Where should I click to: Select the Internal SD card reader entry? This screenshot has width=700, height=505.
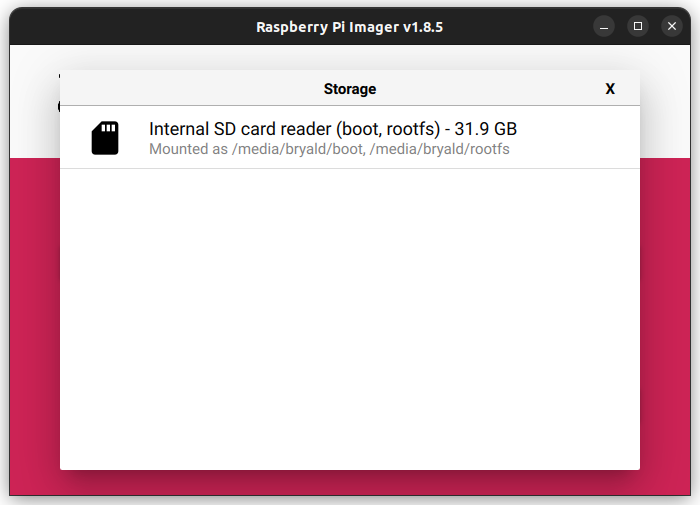(350, 138)
